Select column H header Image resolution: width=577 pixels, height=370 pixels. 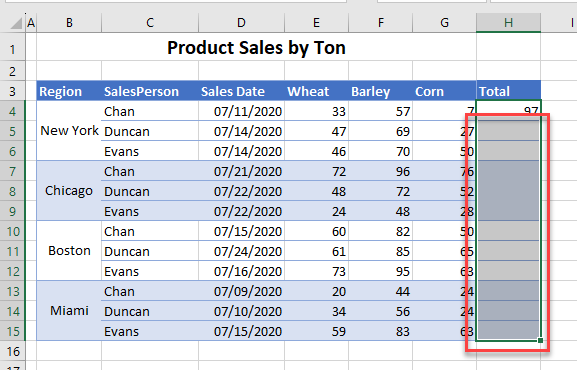508,23
